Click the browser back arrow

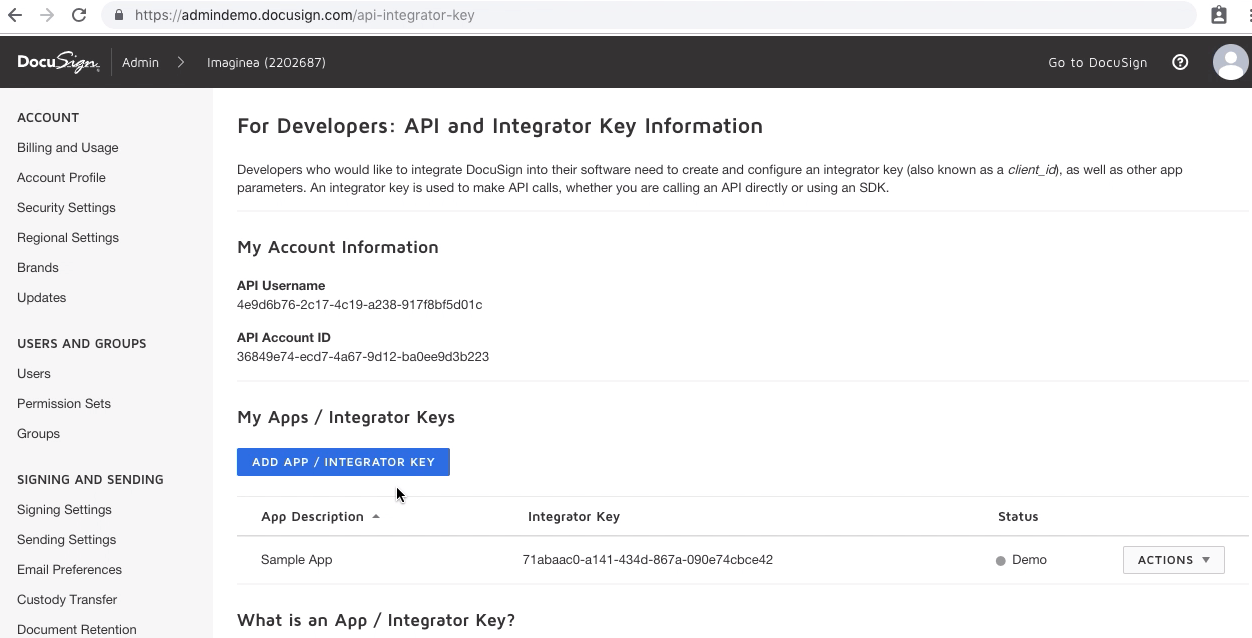[x=15, y=15]
